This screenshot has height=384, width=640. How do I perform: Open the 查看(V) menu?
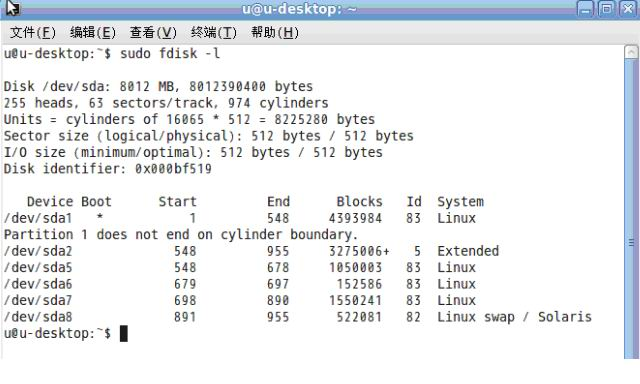point(153,32)
